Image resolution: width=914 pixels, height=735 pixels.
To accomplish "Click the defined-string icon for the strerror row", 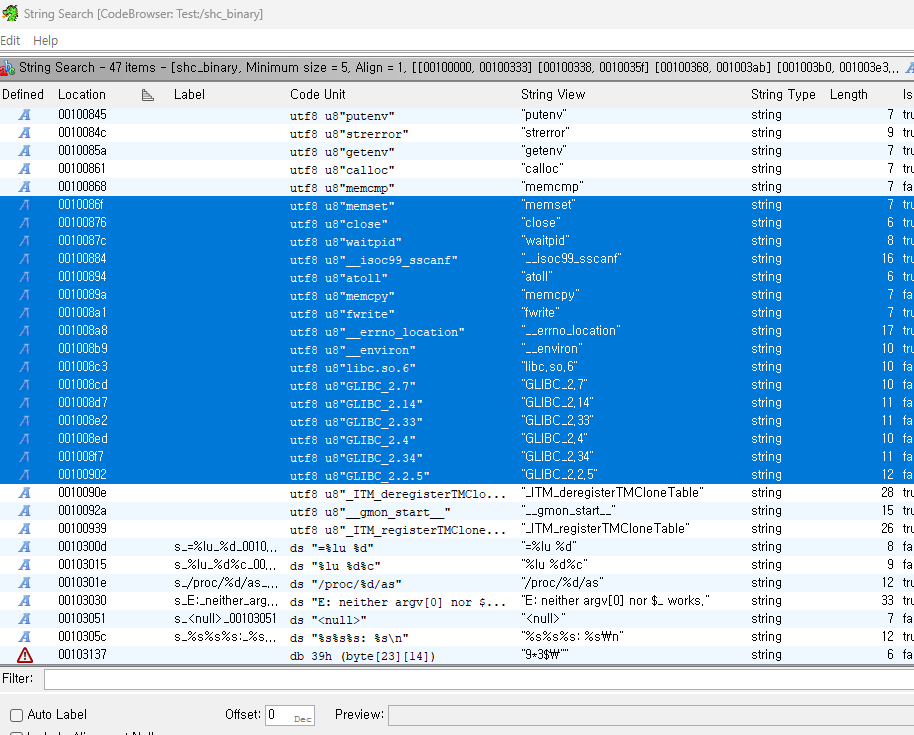I will point(24,133).
